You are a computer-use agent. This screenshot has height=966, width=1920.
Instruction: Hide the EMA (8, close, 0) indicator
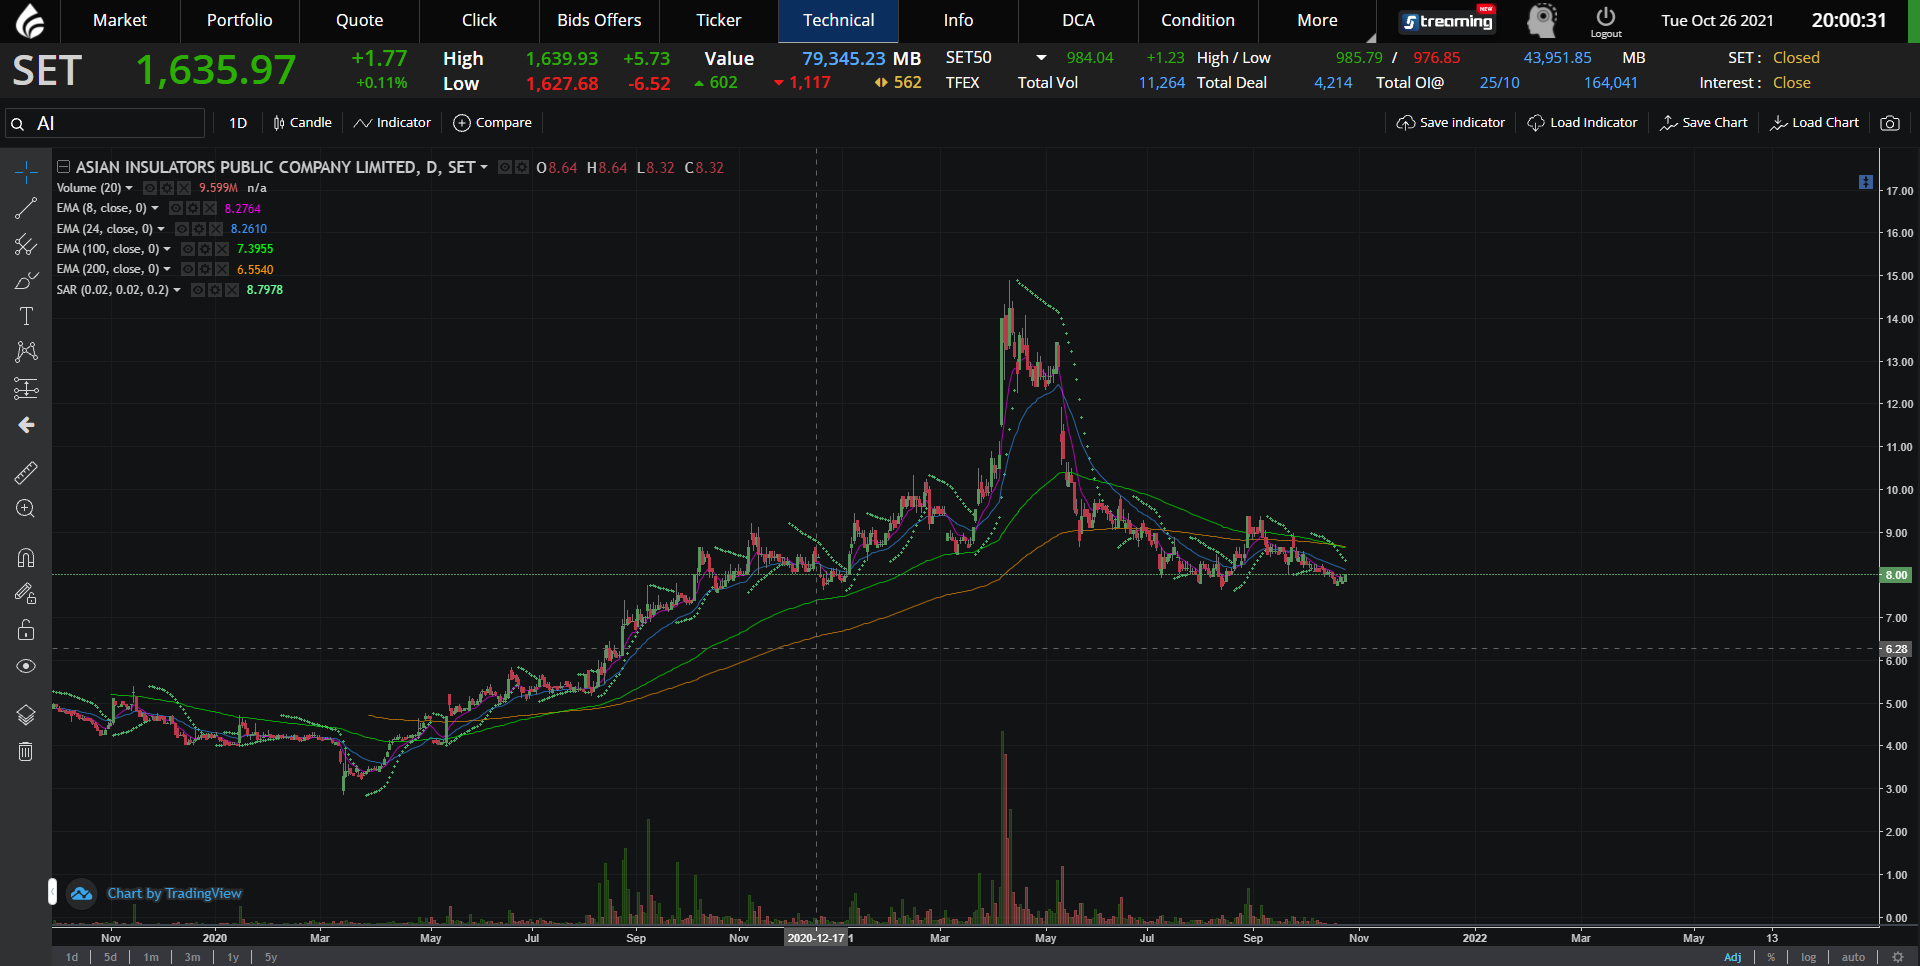click(176, 208)
